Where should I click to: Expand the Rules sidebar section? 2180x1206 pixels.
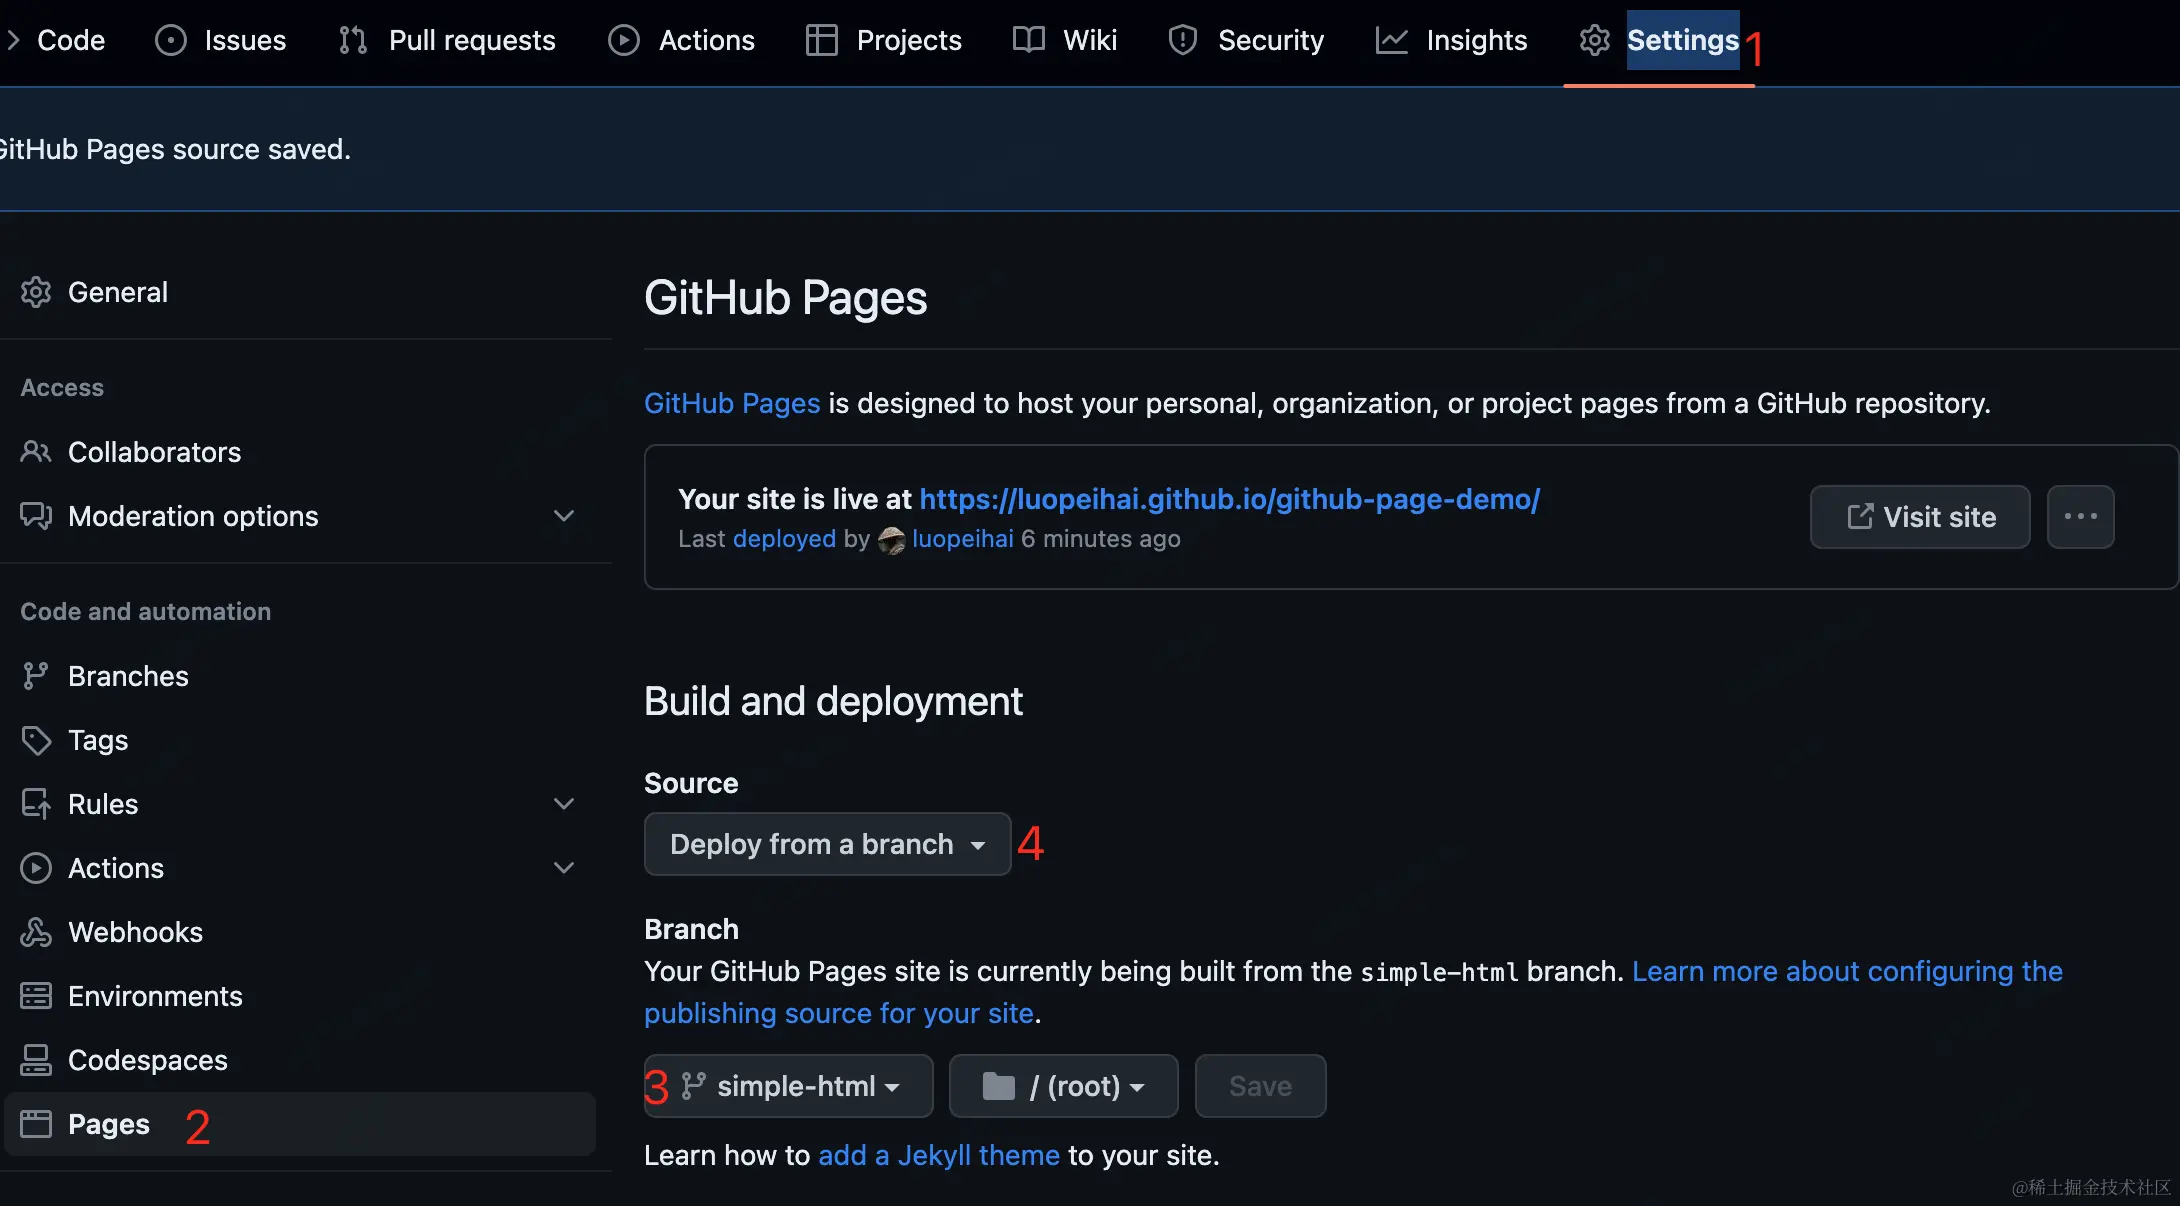click(x=564, y=804)
